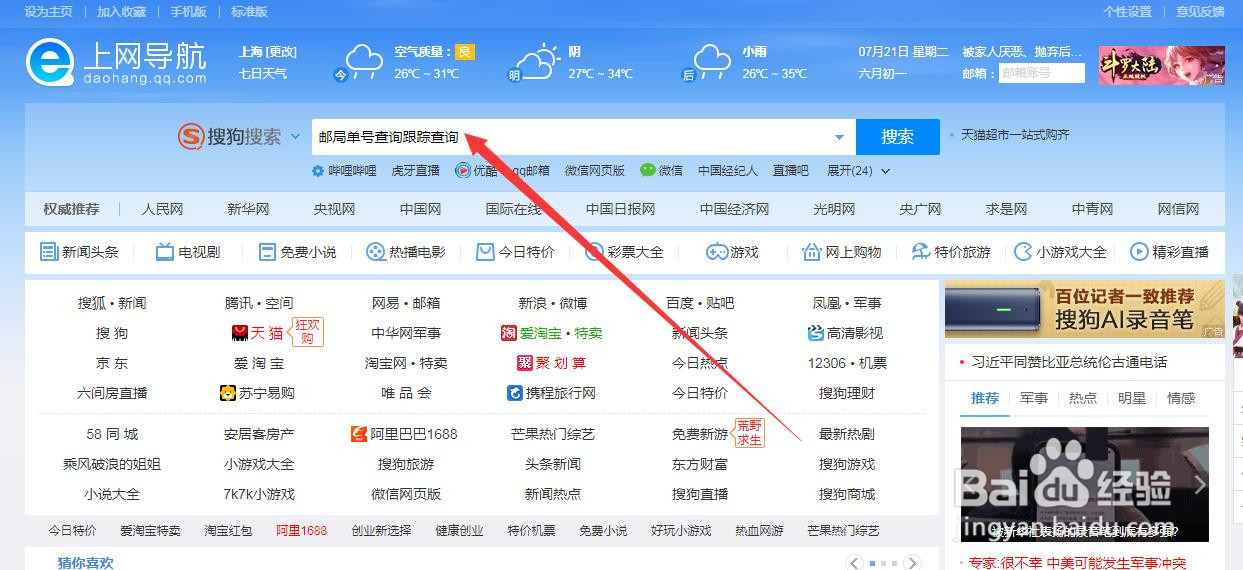Show next news carousel slide arrow
The image size is (1243, 570).
[1201, 484]
